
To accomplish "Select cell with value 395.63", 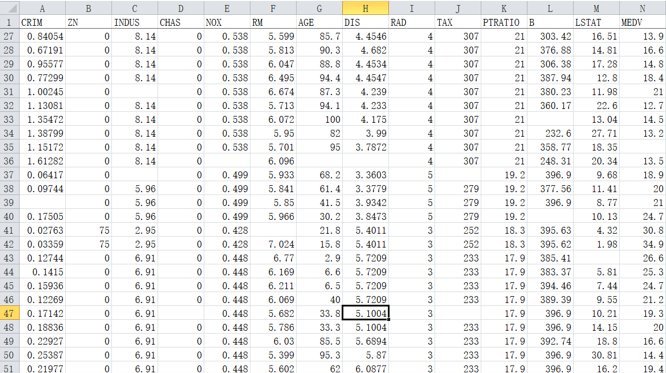I will pos(550,230).
